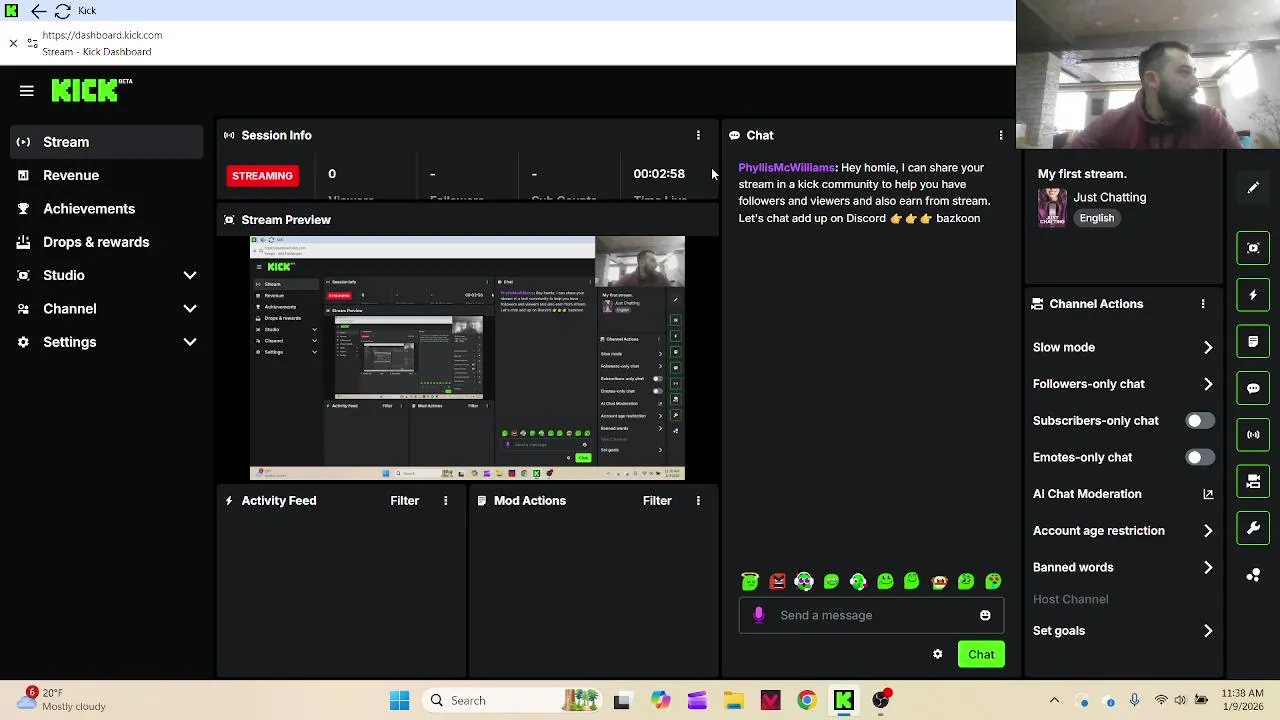This screenshot has width=1280, height=720.
Task: Open the emoji picker smiley in message box
Action: pyautogui.click(x=985, y=615)
